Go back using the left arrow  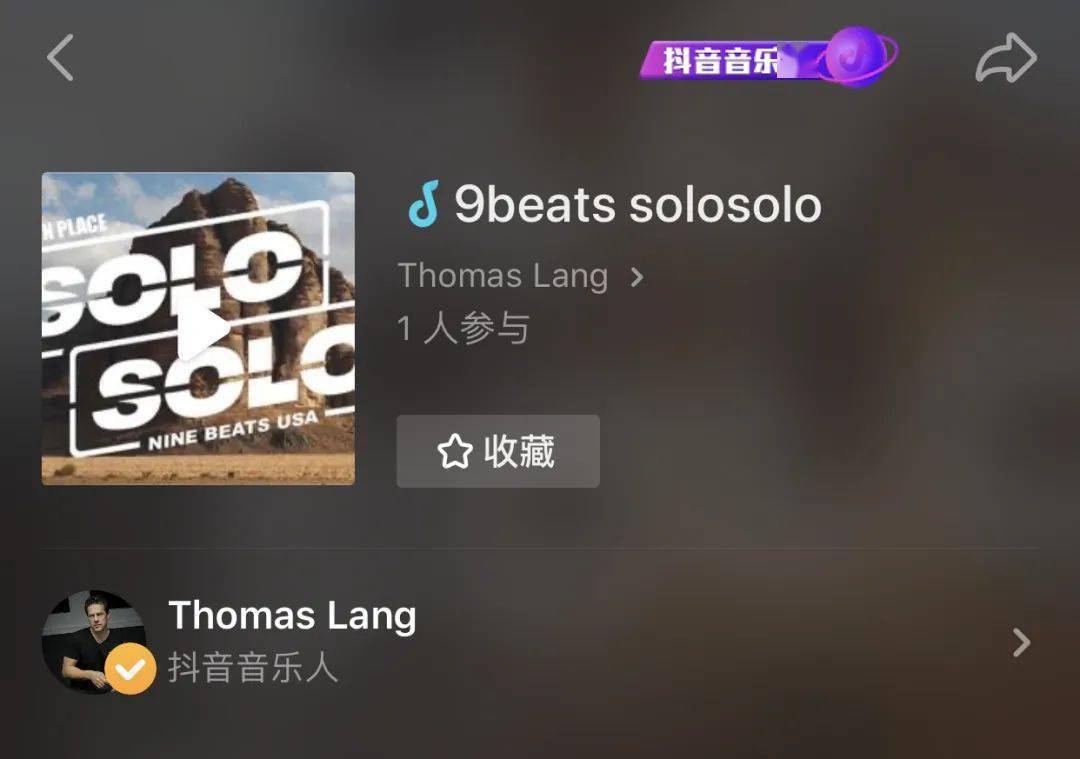pos(61,58)
